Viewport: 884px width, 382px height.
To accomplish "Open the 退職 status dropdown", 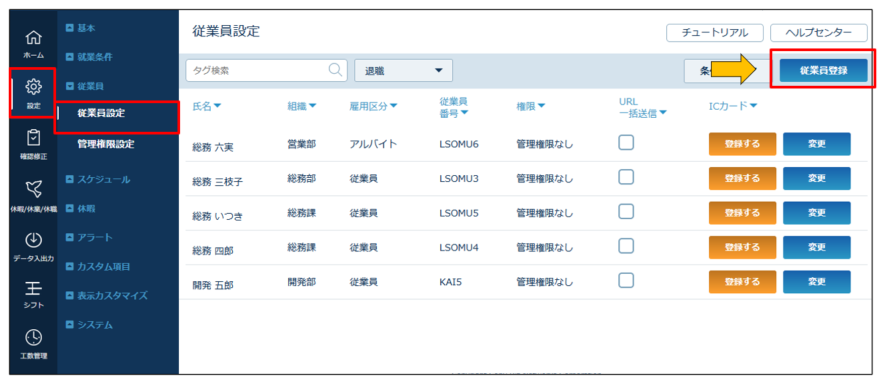I will 404,70.
